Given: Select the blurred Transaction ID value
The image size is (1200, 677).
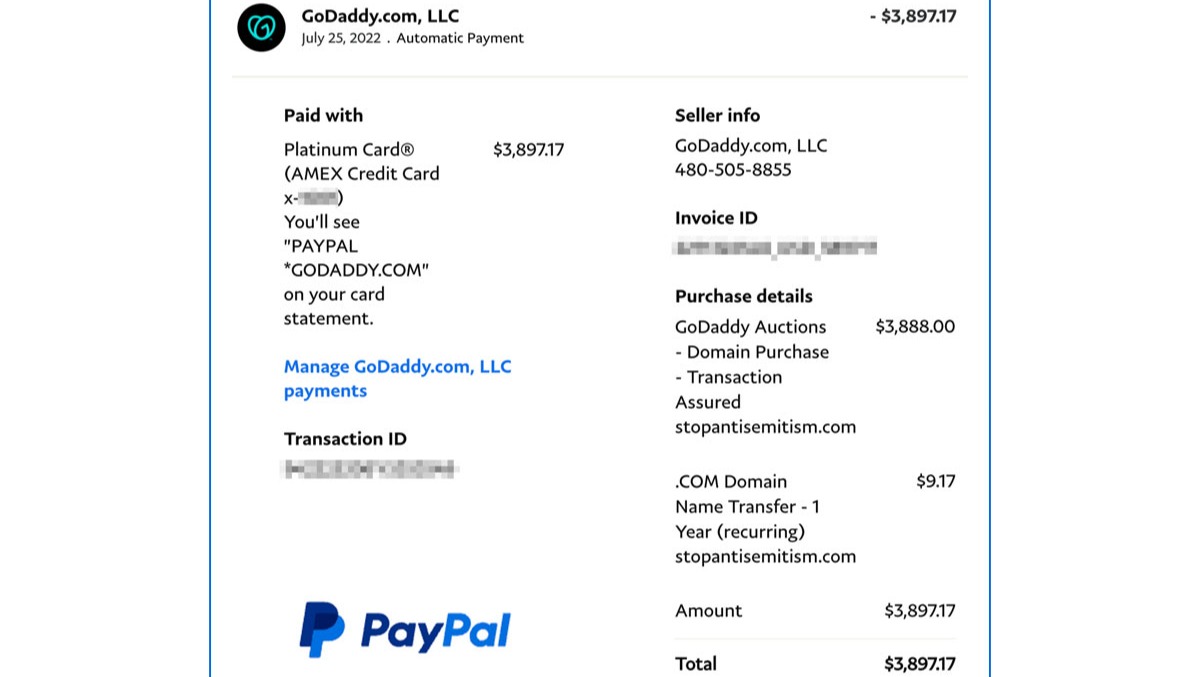Looking at the screenshot, I should click(369, 468).
